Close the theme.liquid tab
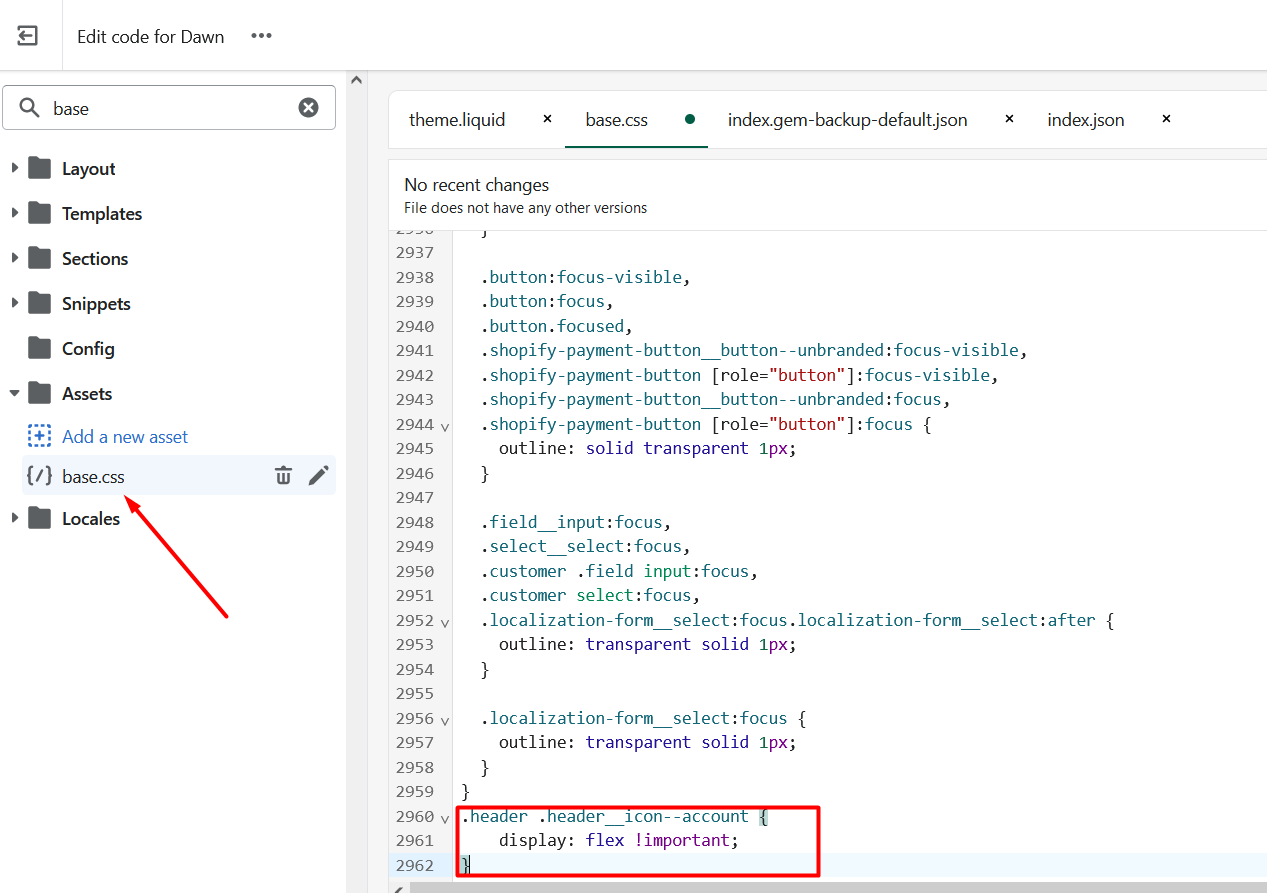 (x=547, y=119)
